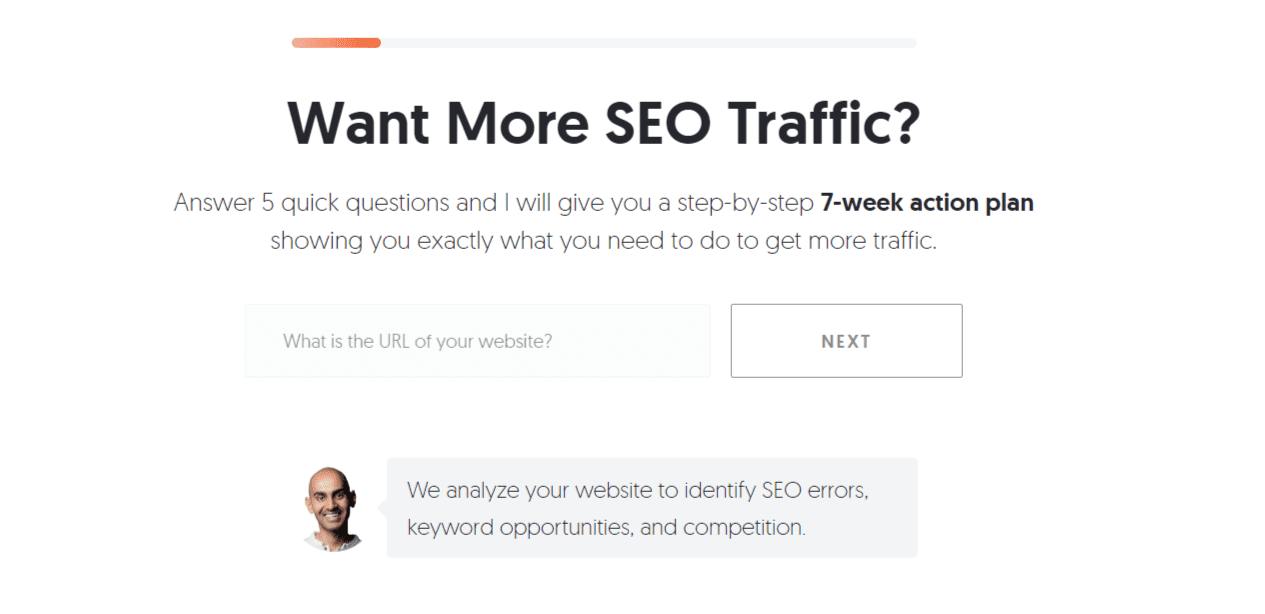Click inside the URL field to focus it
The width and height of the screenshot is (1265, 614).
pyautogui.click(x=477, y=341)
